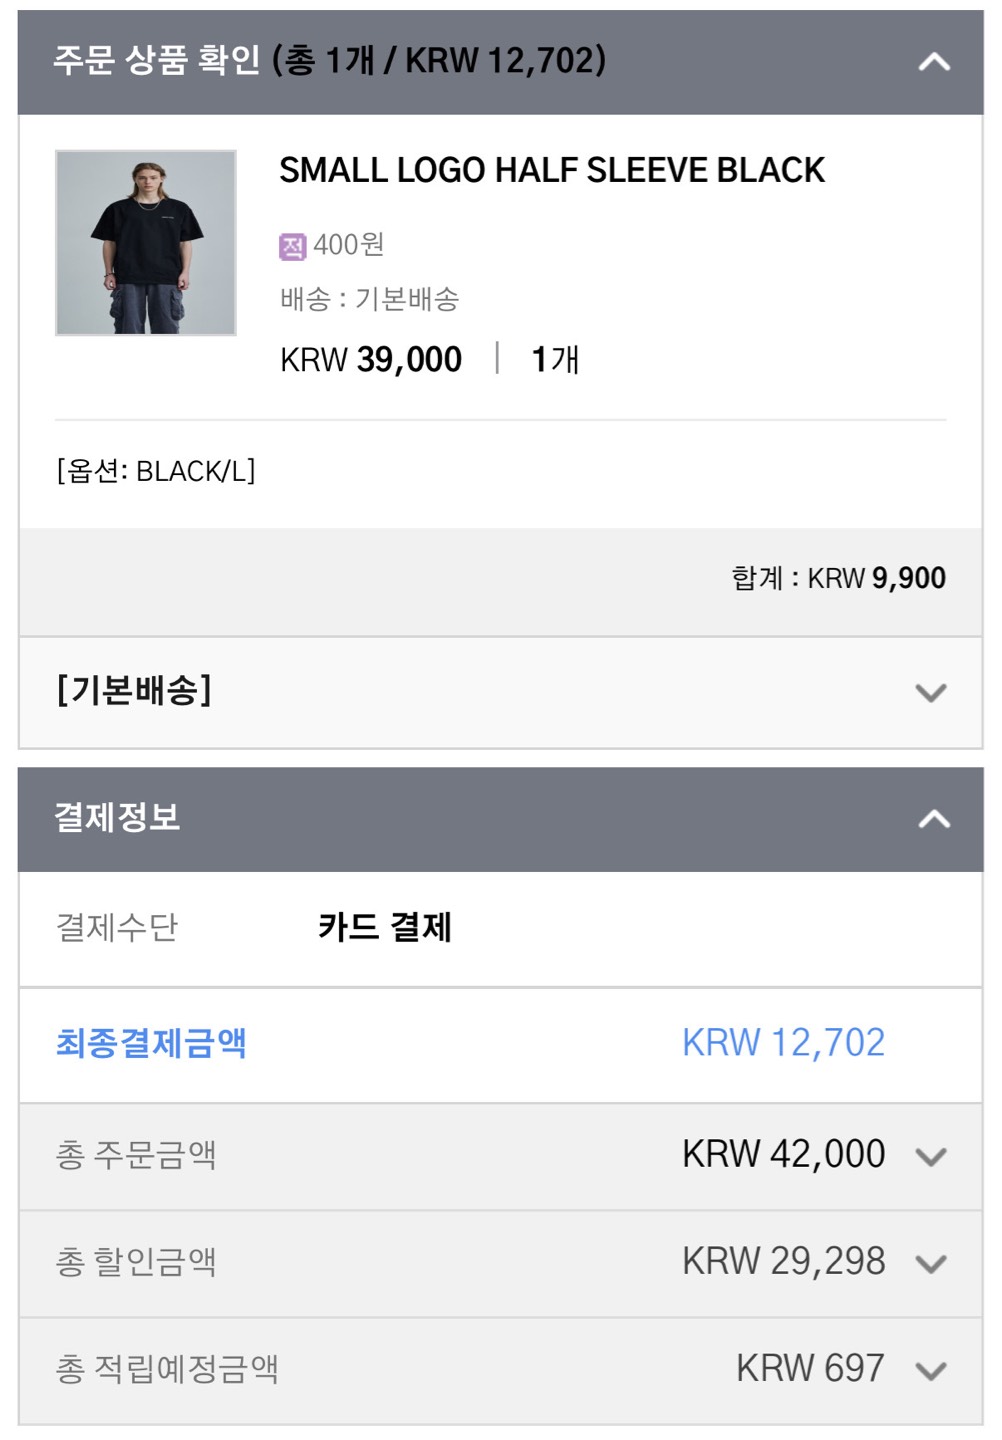Click the purple 적 points icon

pos(292,246)
